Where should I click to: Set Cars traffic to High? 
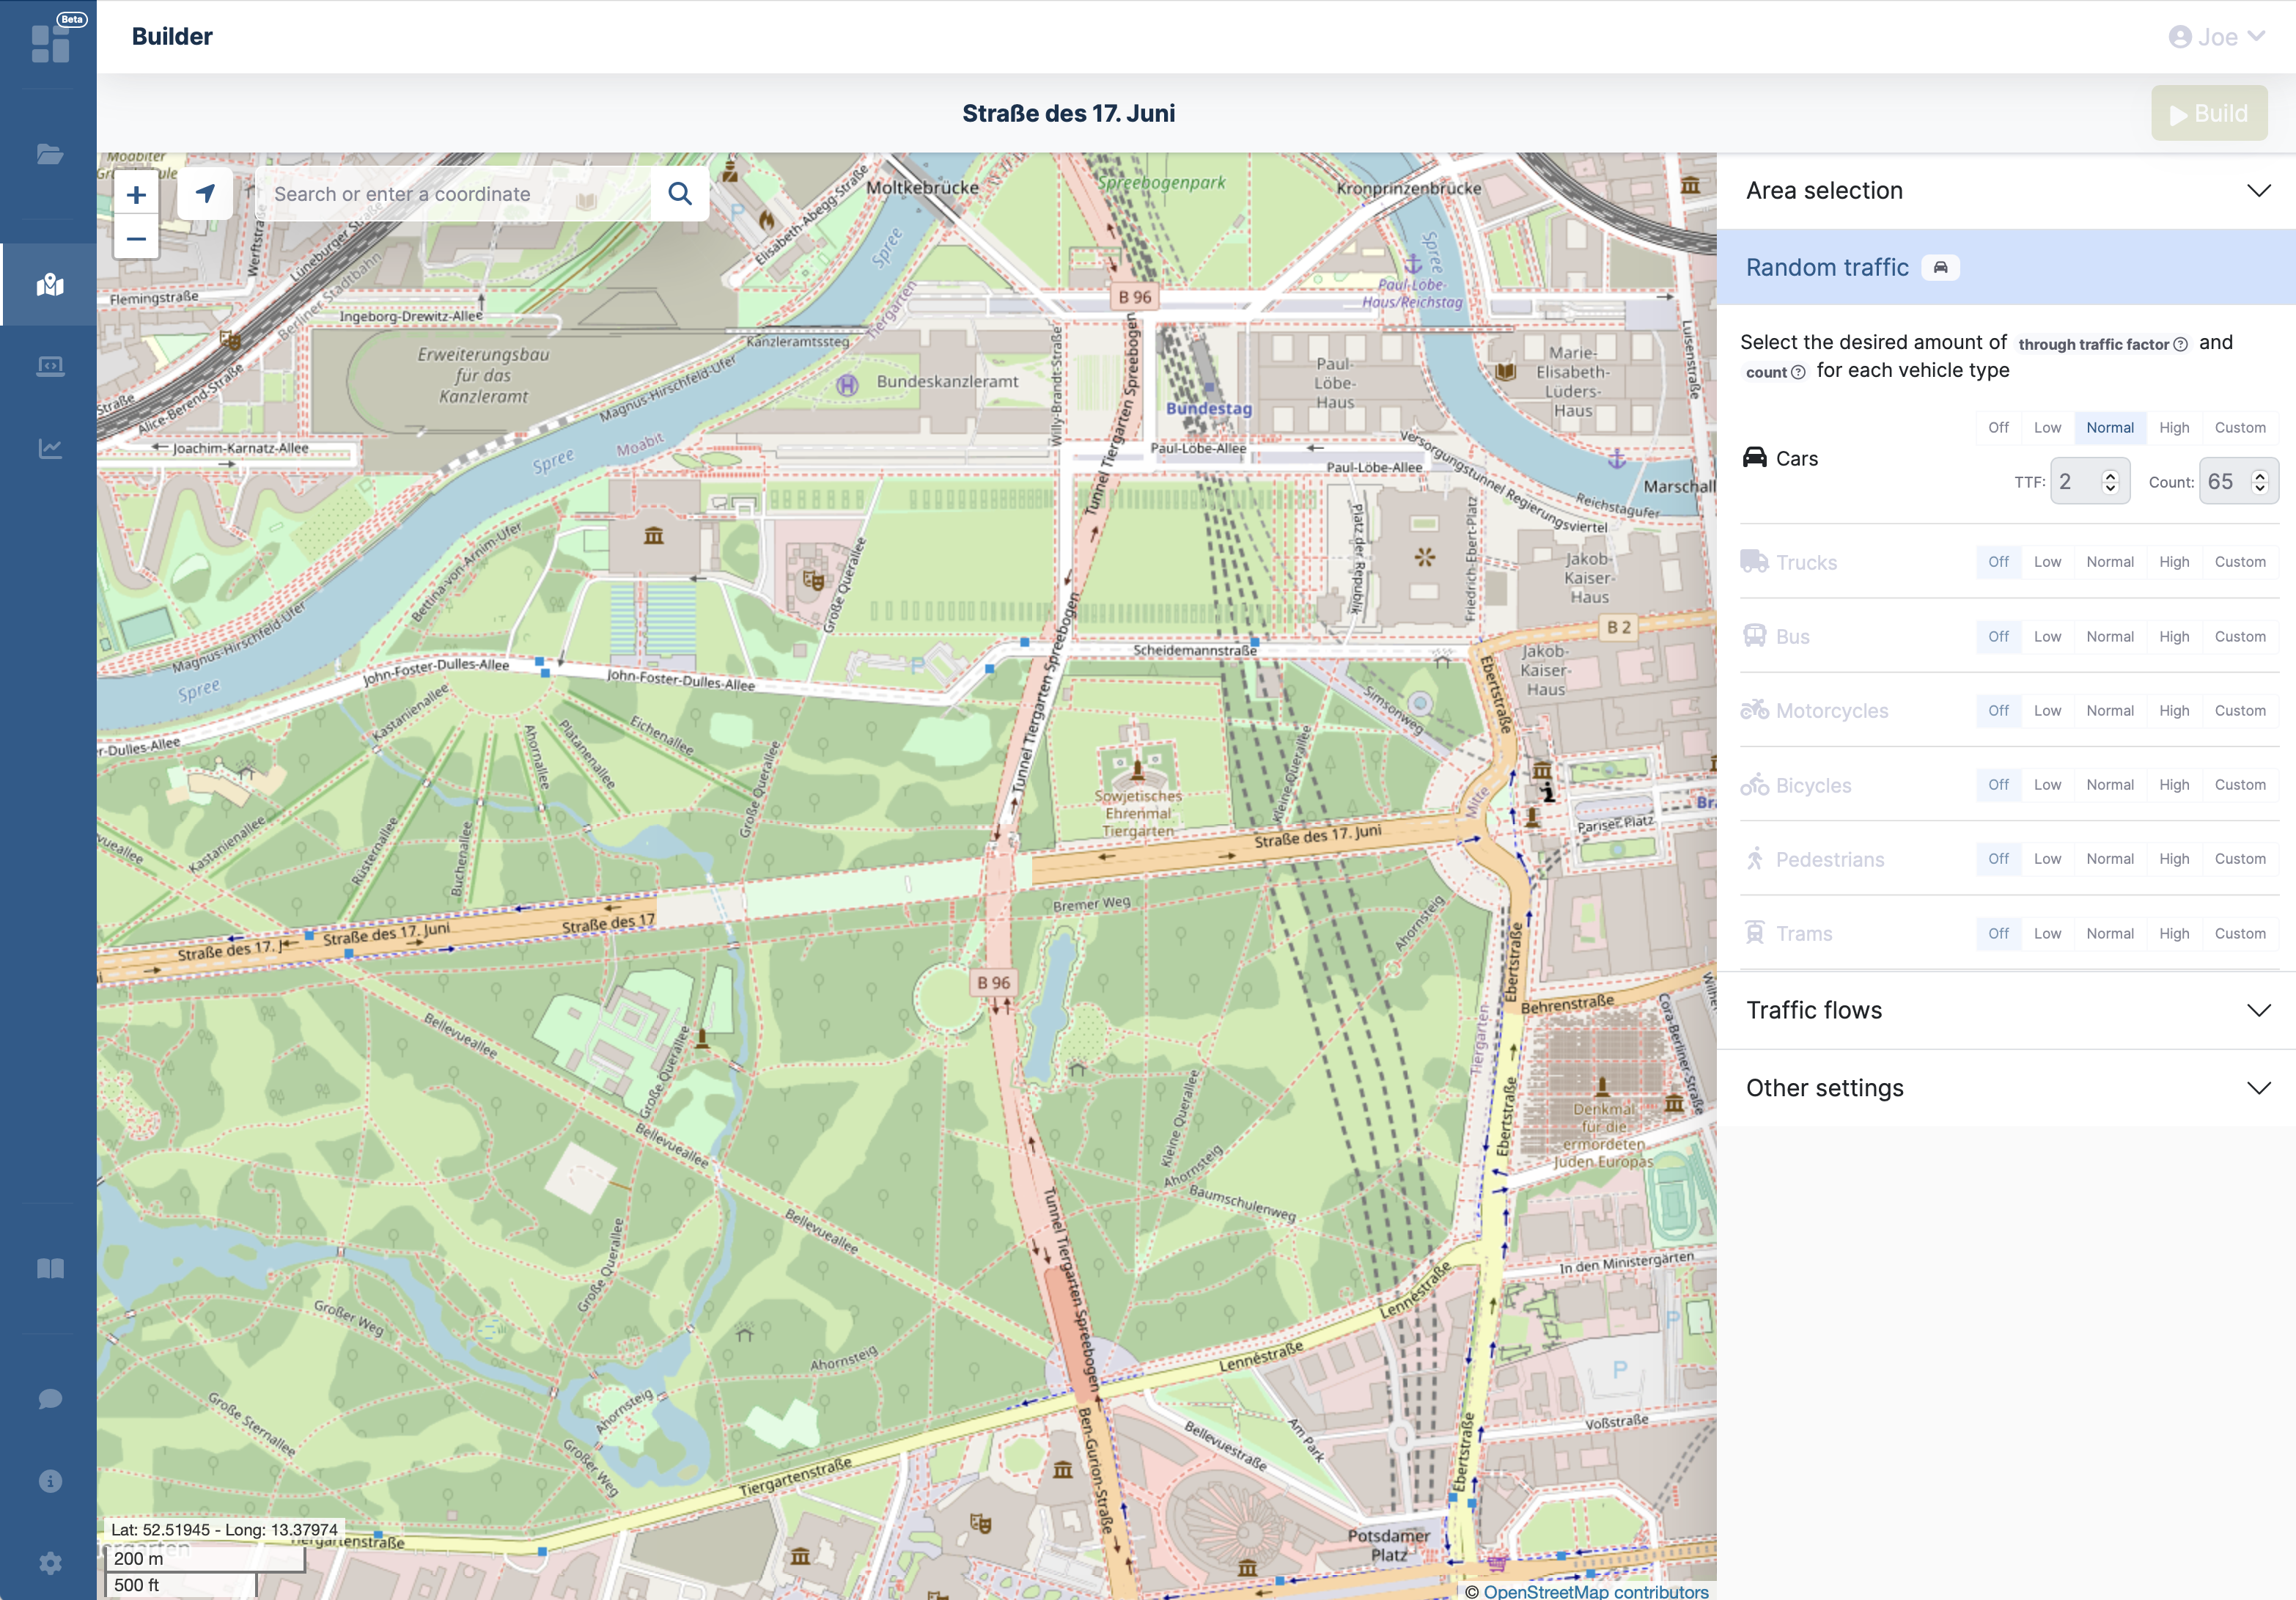point(2174,427)
